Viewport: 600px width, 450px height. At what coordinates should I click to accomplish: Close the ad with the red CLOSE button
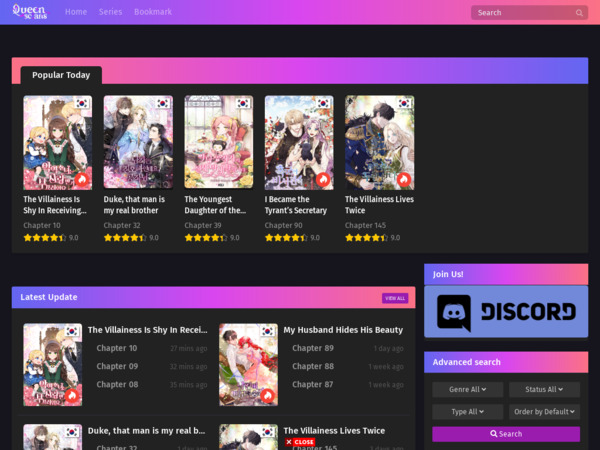pyautogui.click(x=300, y=442)
